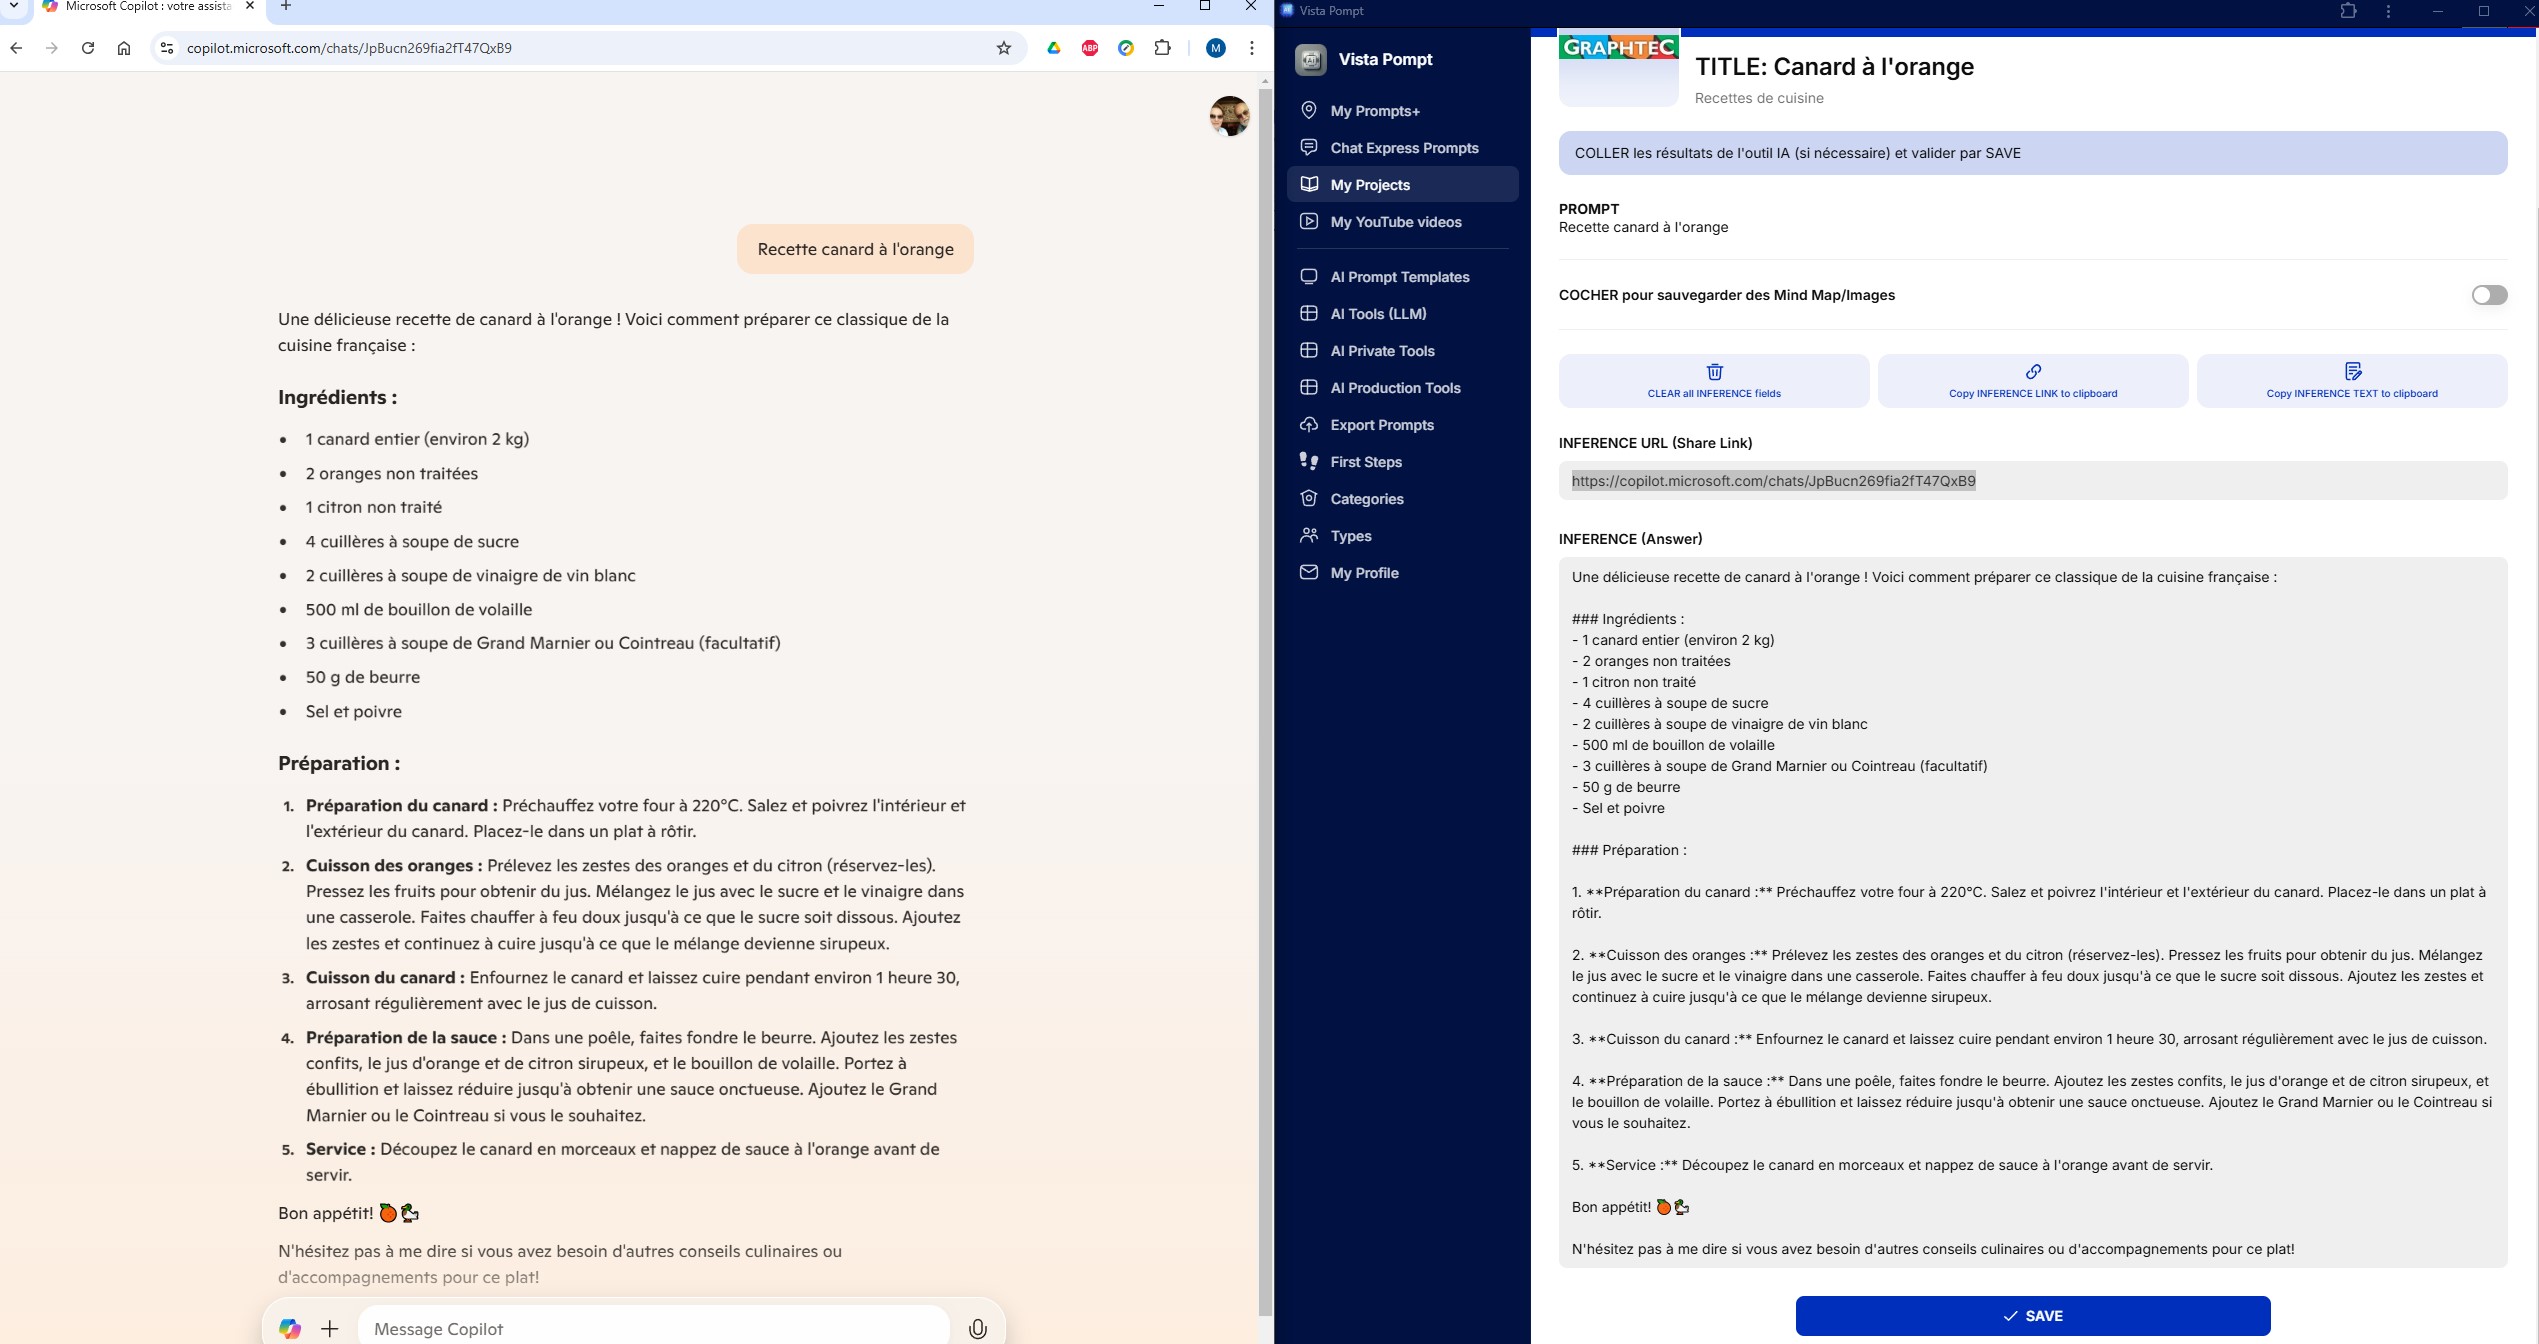Open AI Production Tools
The width and height of the screenshot is (2539, 1344).
(1402, 388)
